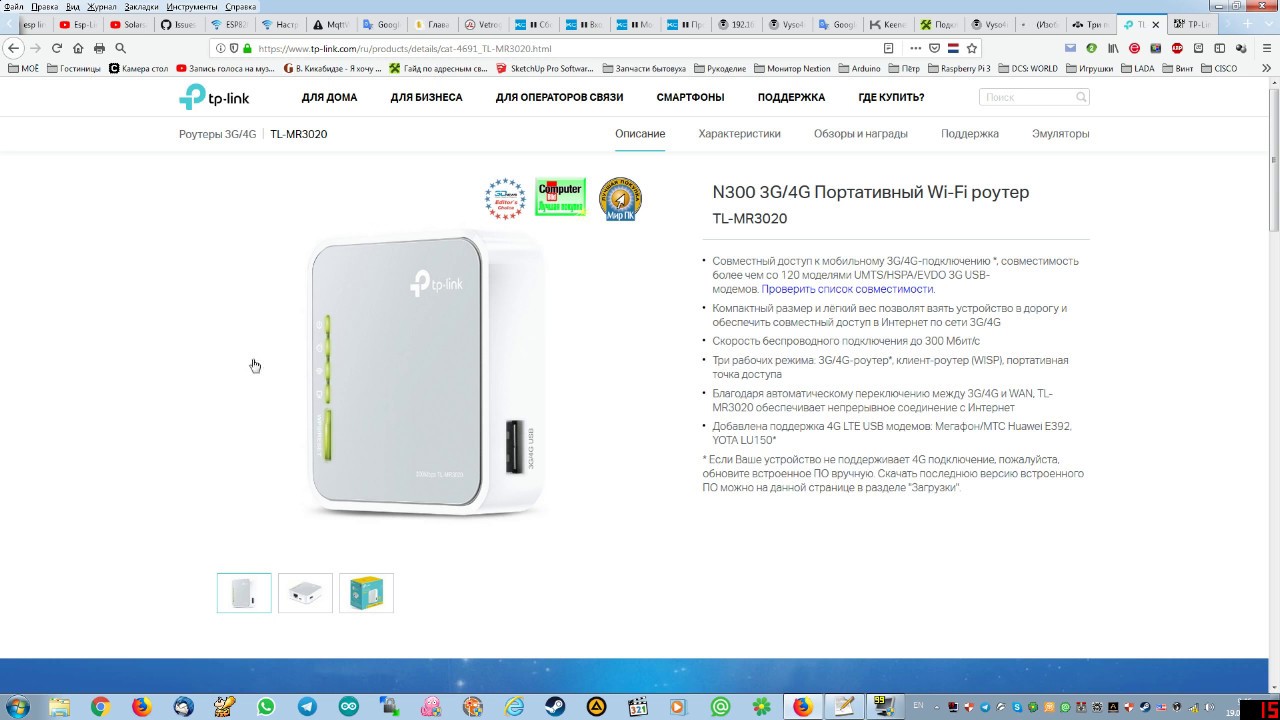1280x720 pixels.
Task: Open Arduino IDE from the taskbar
Action: point(348,707)
